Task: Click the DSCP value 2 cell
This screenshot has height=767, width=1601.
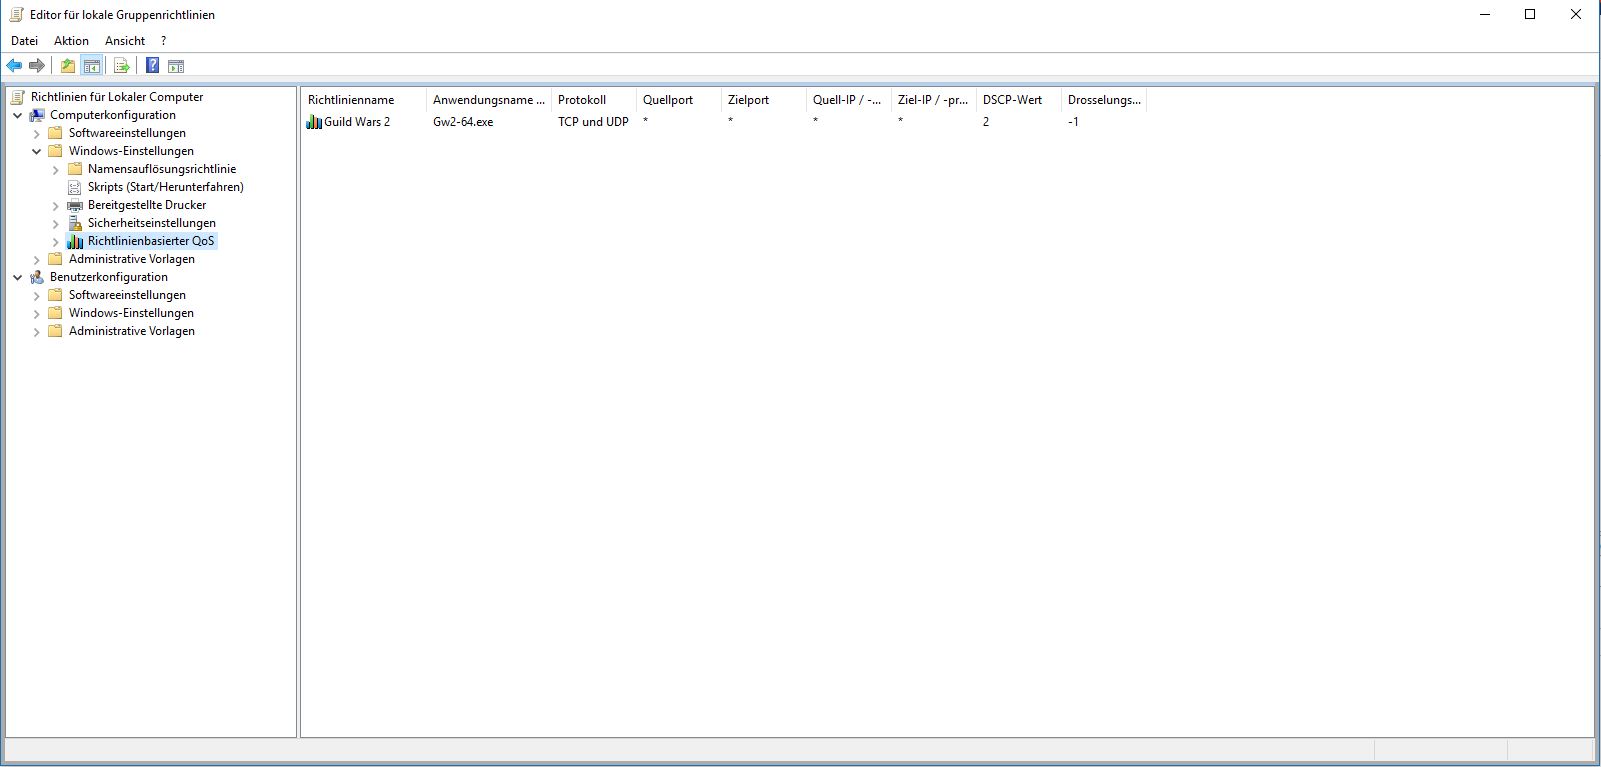Action: click(986, 122)
